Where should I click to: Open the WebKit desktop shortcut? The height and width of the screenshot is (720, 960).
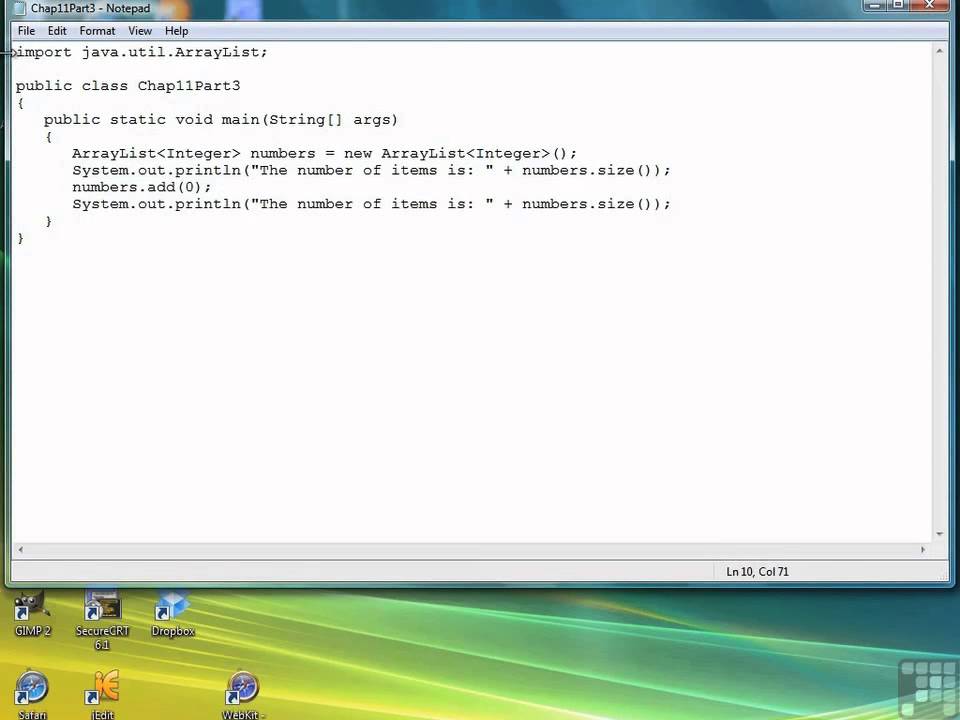click(242, 696)
